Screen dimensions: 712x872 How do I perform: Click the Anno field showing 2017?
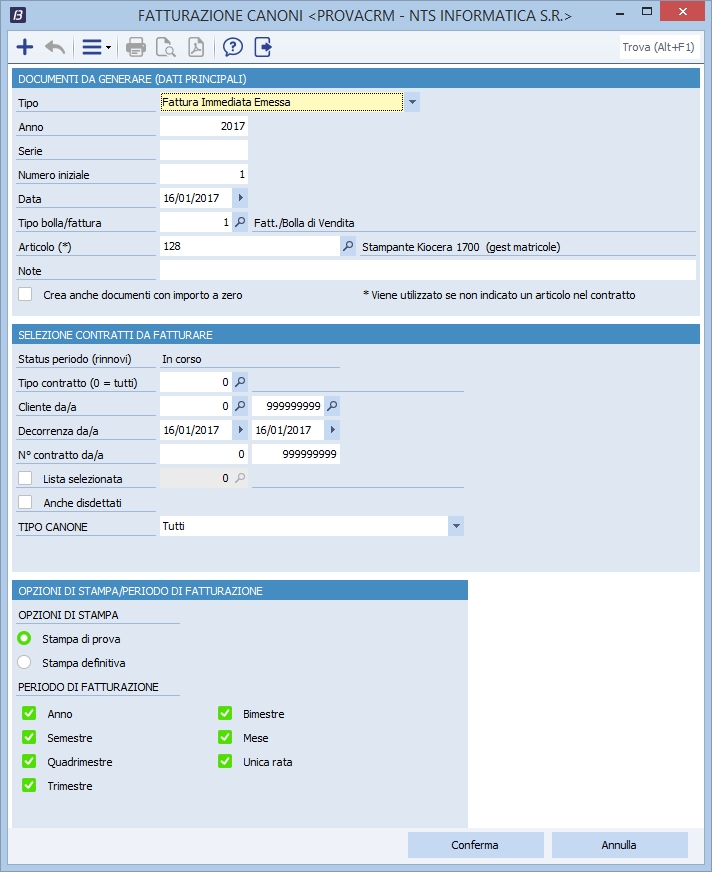[x=204, y=126]
